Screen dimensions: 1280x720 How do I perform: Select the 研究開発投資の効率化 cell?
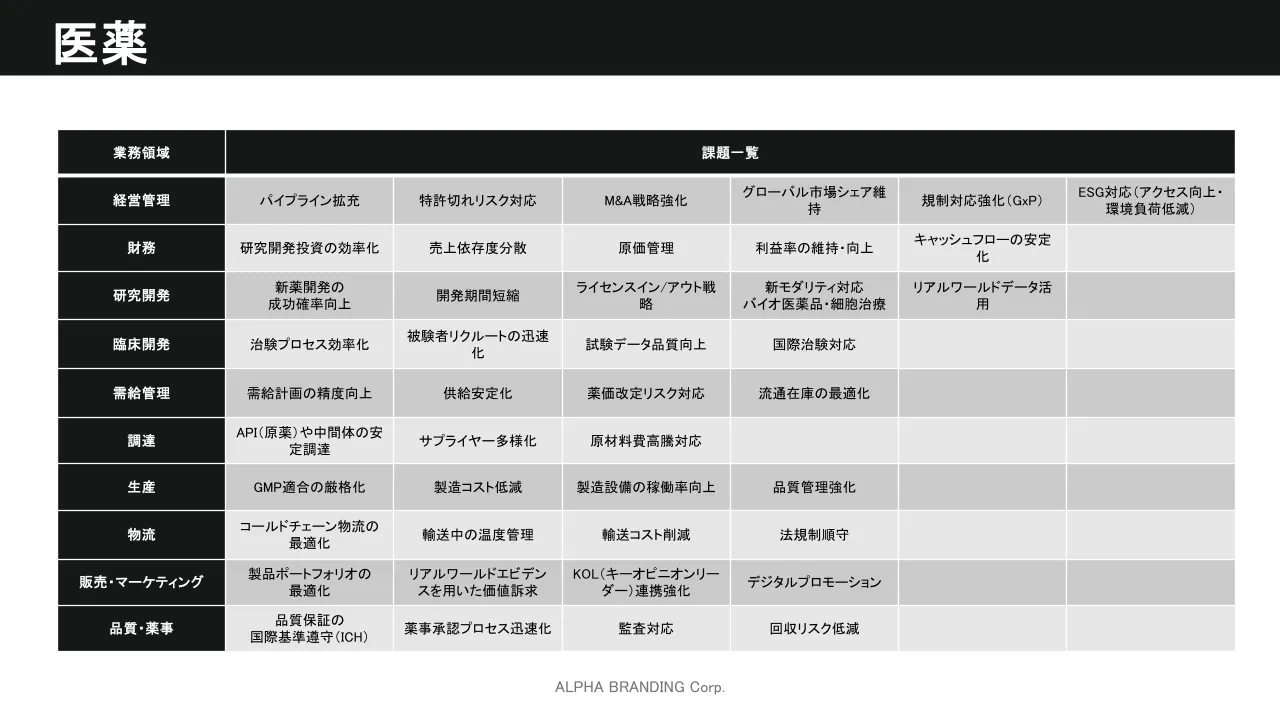pyautogui.click(x=310, y=248)
